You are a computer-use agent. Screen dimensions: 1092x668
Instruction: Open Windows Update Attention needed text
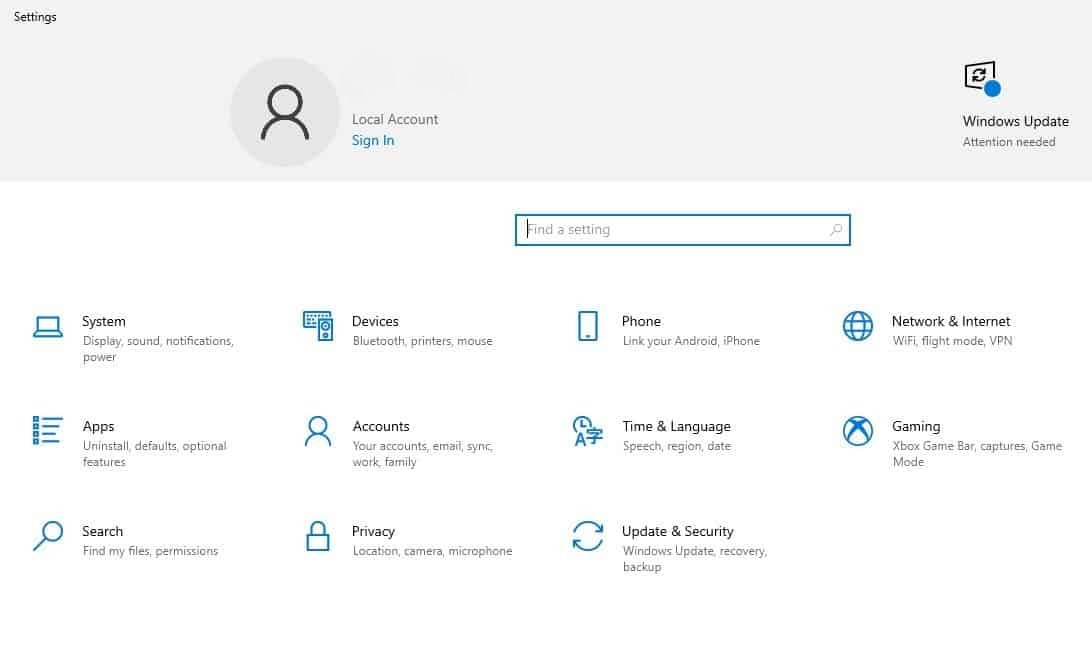pos(1009,142)
